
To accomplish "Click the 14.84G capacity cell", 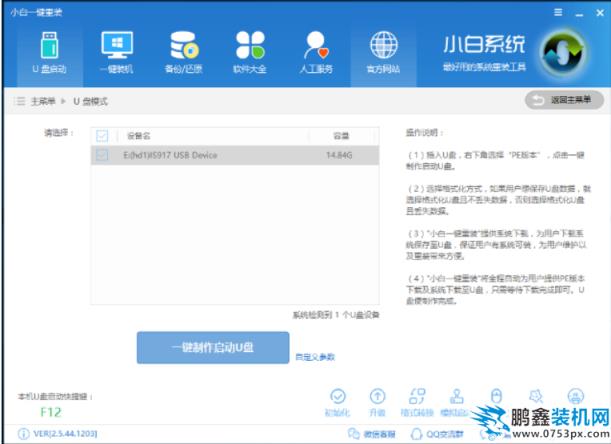I will point(339,155).
